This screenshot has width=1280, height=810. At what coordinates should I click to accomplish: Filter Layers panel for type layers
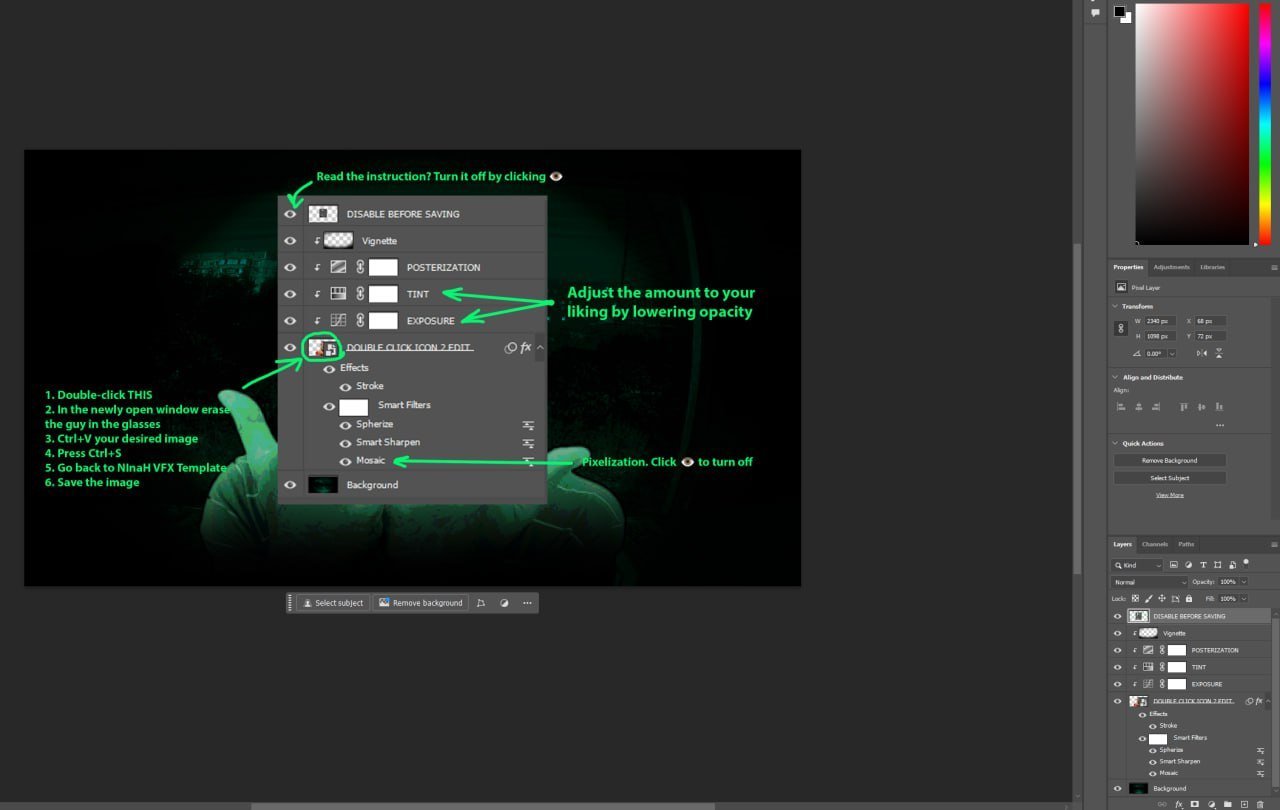tap(1203, 565)
